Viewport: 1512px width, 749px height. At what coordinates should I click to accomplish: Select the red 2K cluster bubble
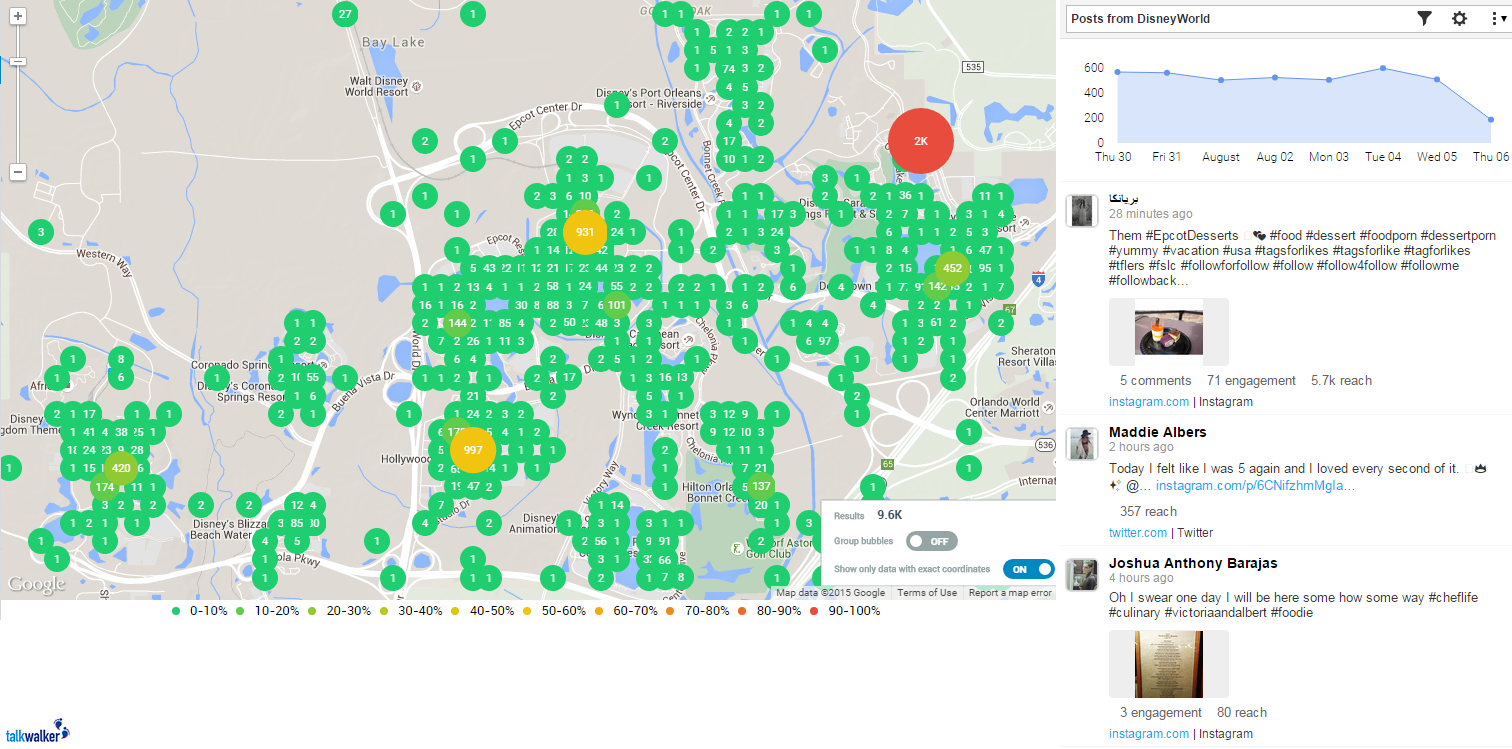tap(921, 141)
